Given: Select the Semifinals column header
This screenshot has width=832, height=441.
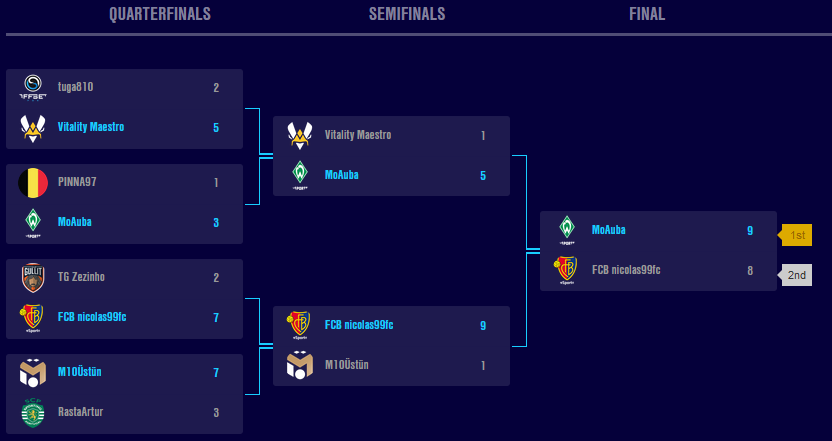Looking at the screenshot, I should point(407,14).
